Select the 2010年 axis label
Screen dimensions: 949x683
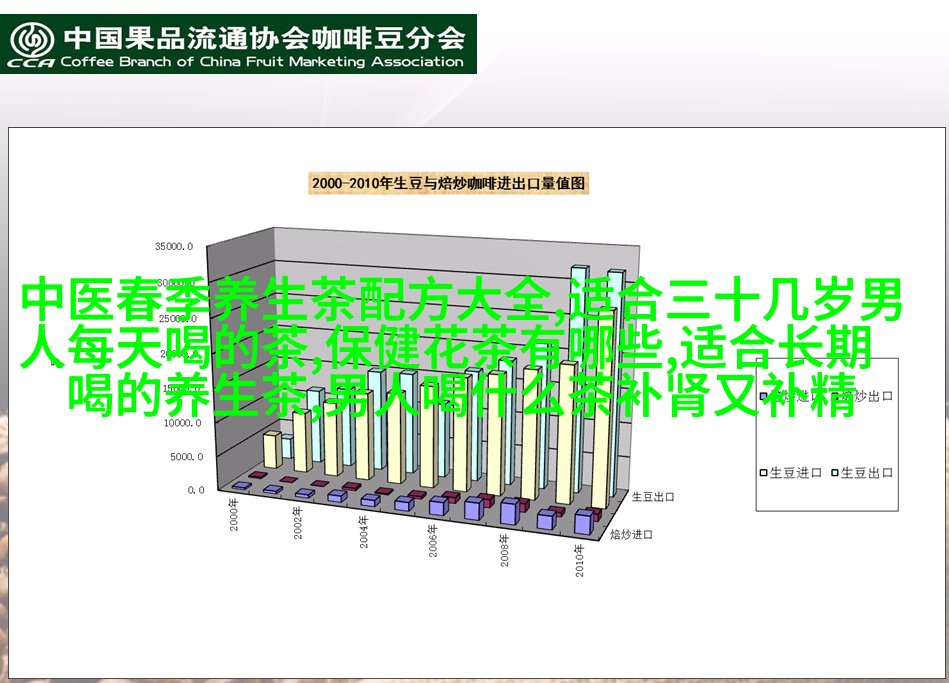(x=580, y=560)
